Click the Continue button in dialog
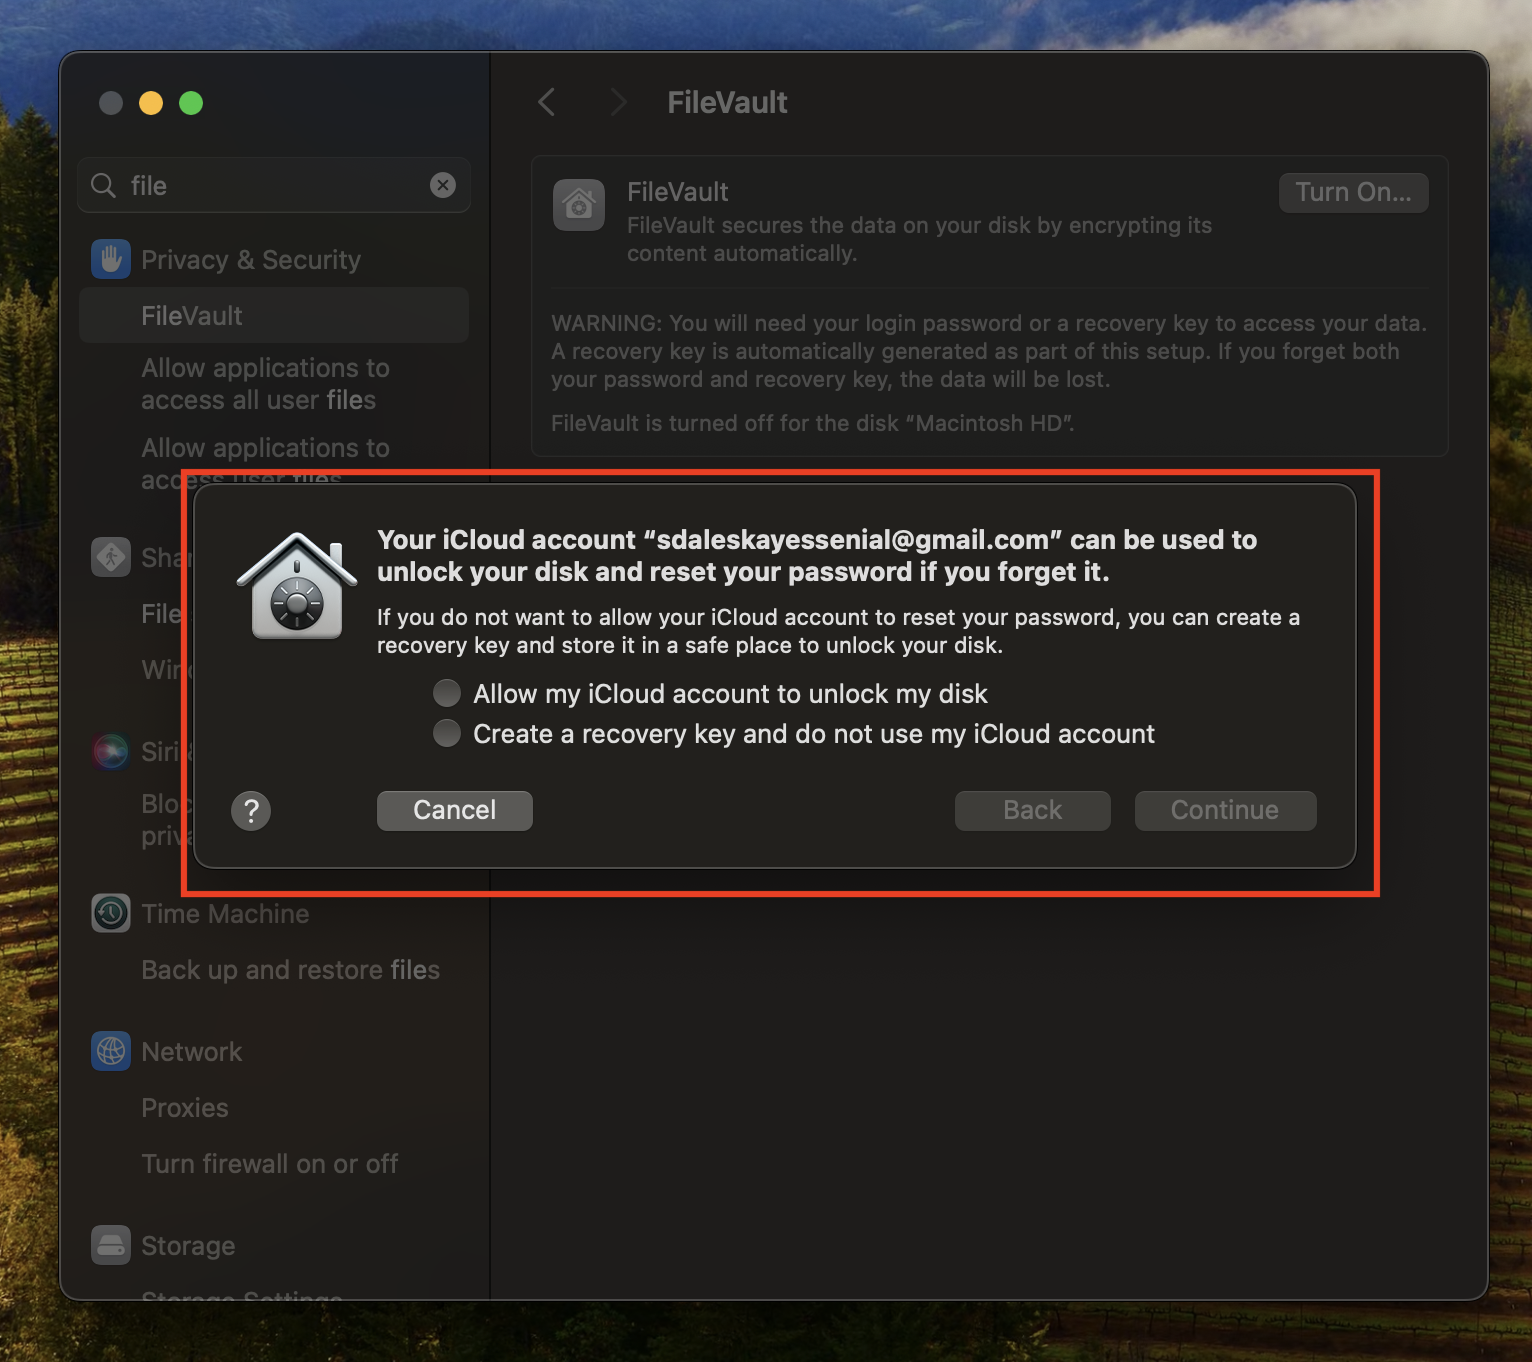 pos(1225,810)
